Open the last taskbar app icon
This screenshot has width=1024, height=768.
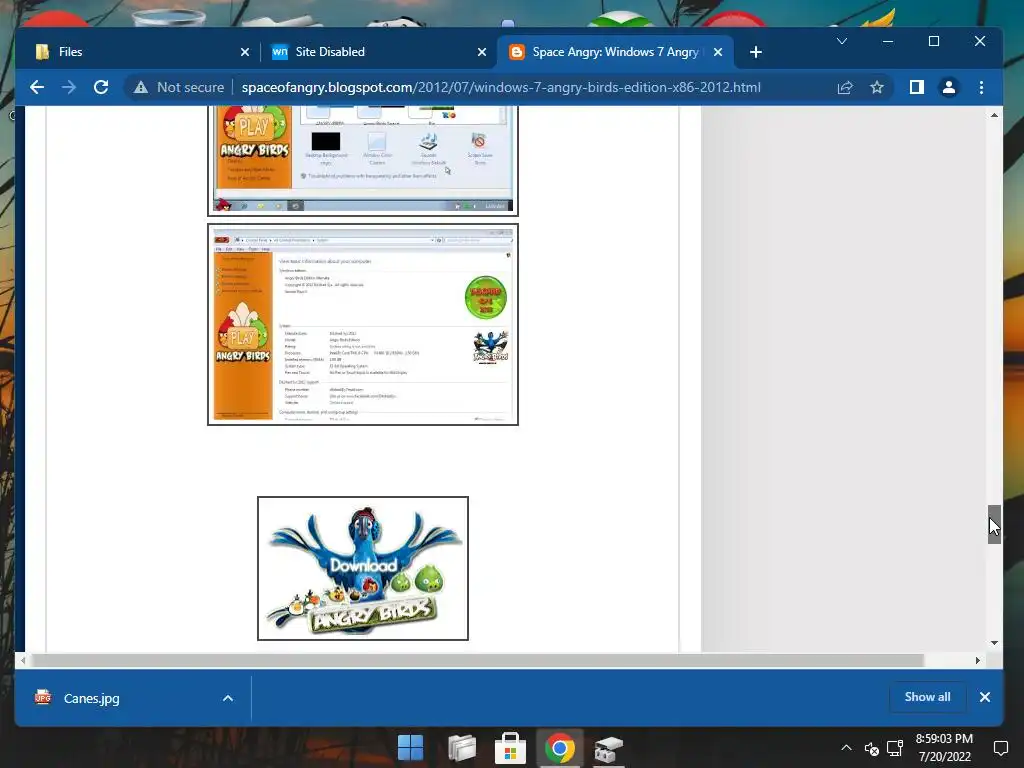609,749
